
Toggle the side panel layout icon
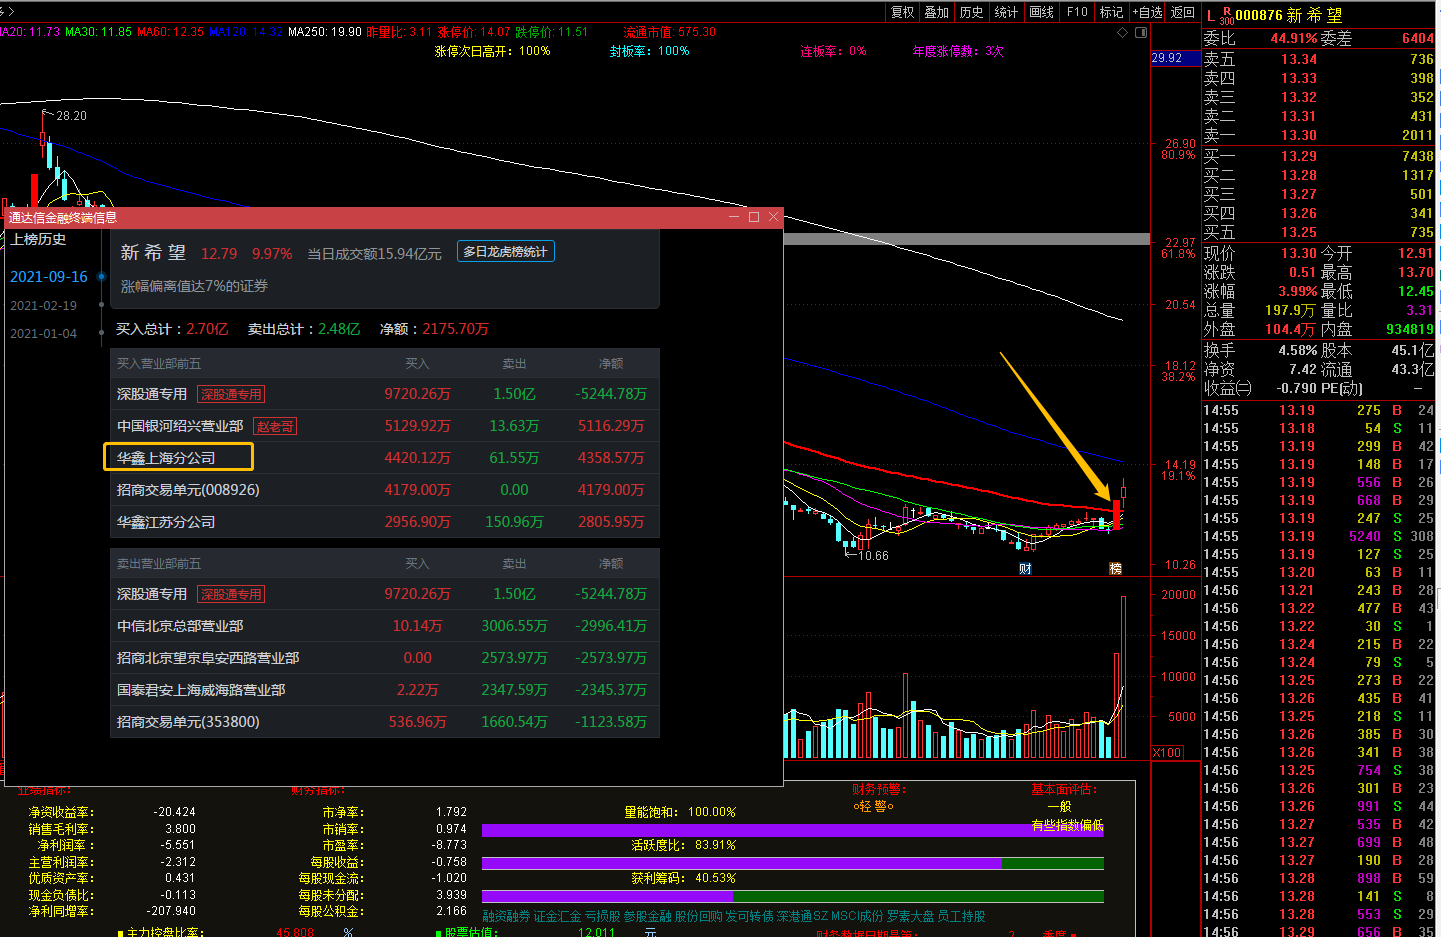coord(1141,32)
